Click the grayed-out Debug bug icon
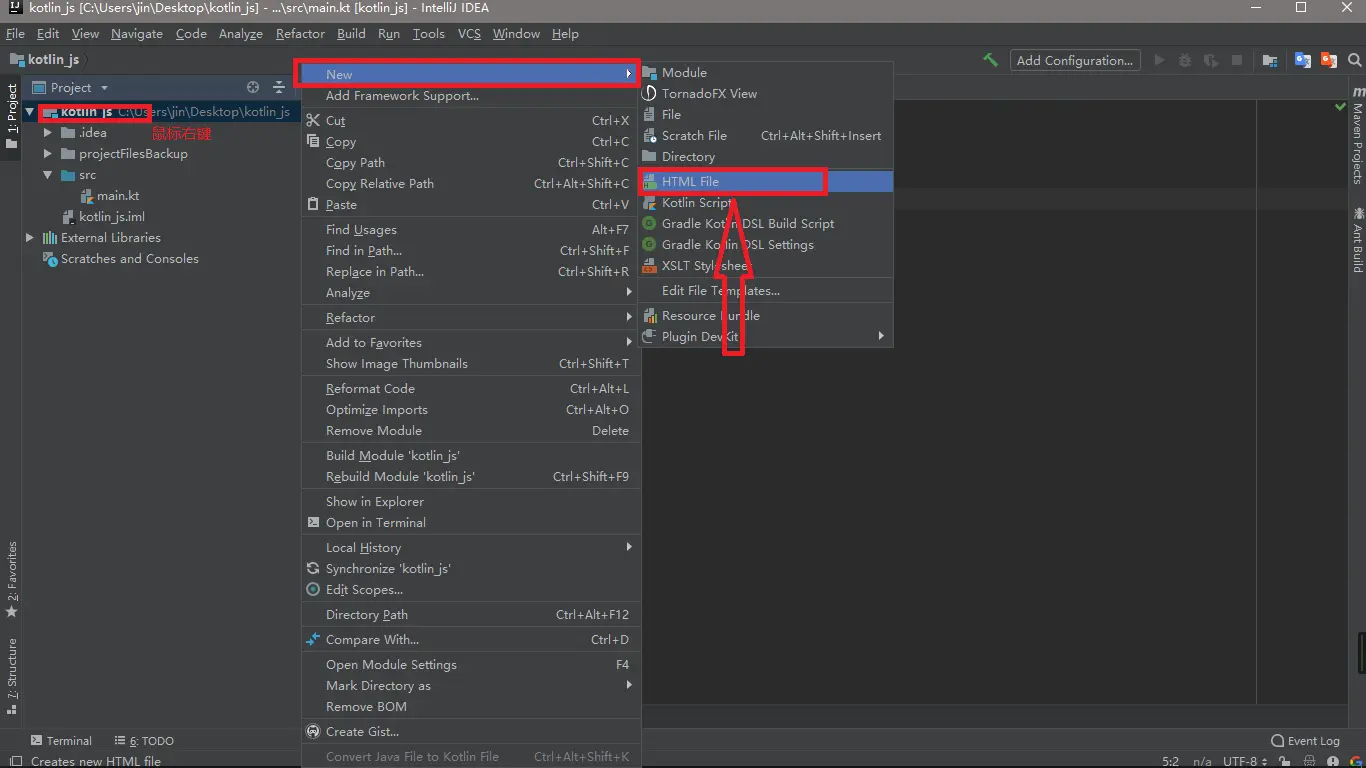This screenshot has height=768, width=1366. pos(1185,60)
